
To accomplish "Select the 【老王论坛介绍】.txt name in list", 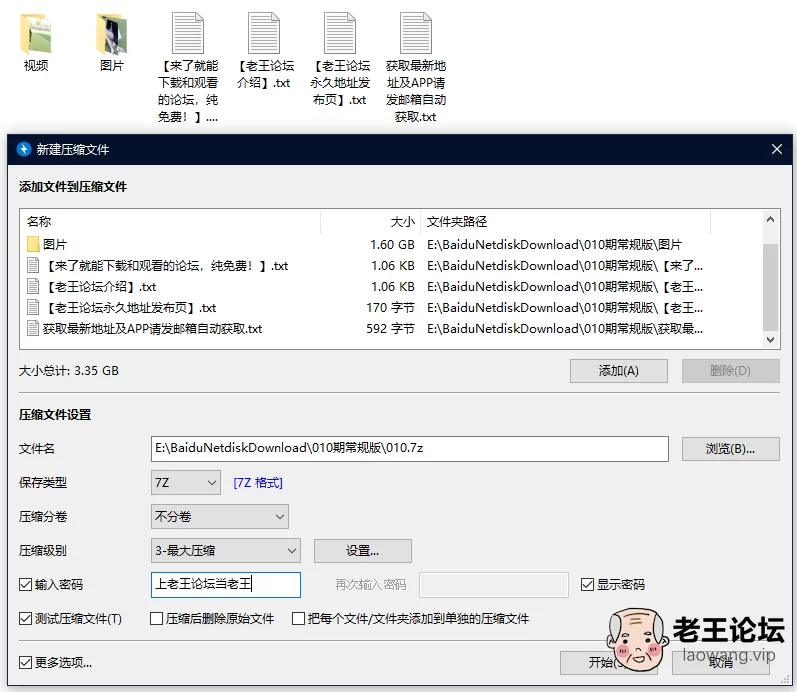I will coord(100,287).
